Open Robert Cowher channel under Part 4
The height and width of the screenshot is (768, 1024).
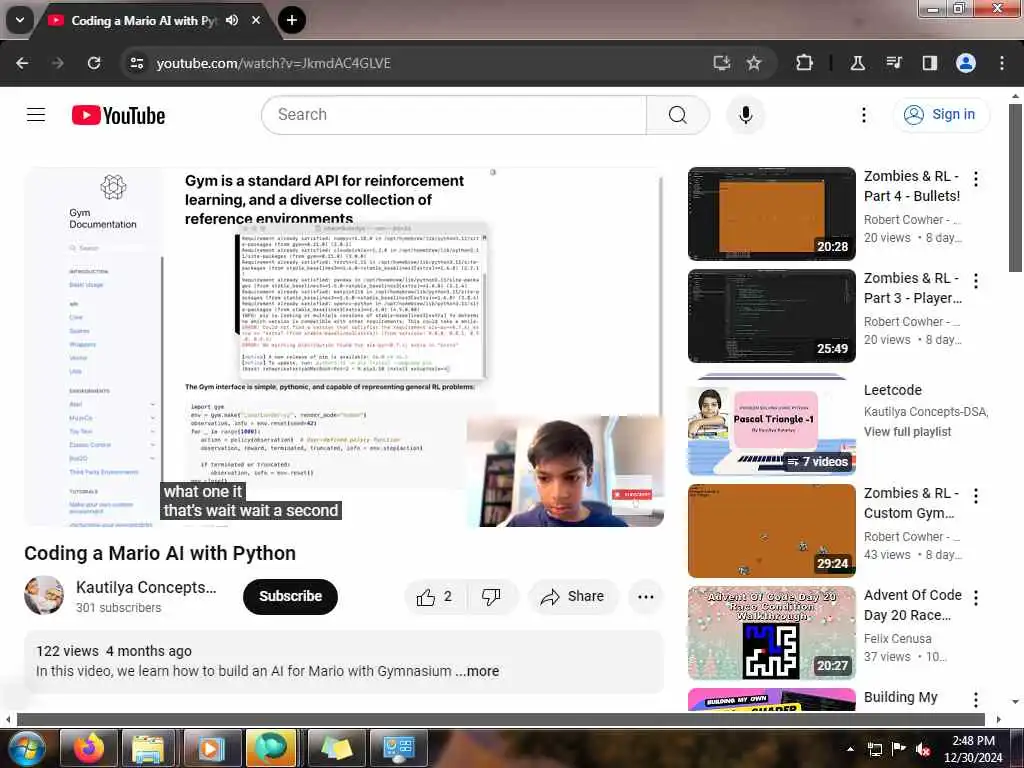pos(912,219)
